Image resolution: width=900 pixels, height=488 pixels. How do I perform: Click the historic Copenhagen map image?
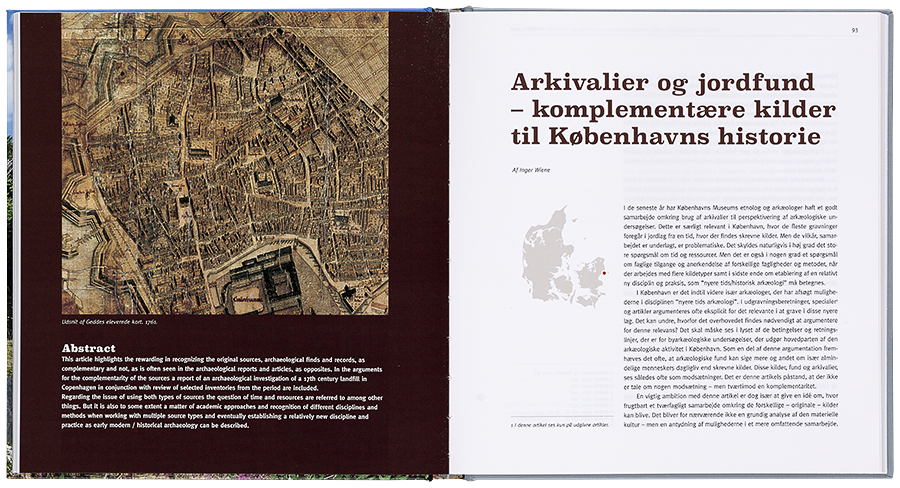[225, 164]
